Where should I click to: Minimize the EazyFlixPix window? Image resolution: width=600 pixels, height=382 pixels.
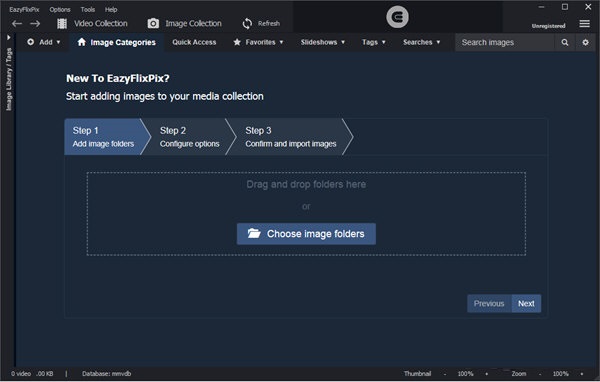(x=541, y=7)
